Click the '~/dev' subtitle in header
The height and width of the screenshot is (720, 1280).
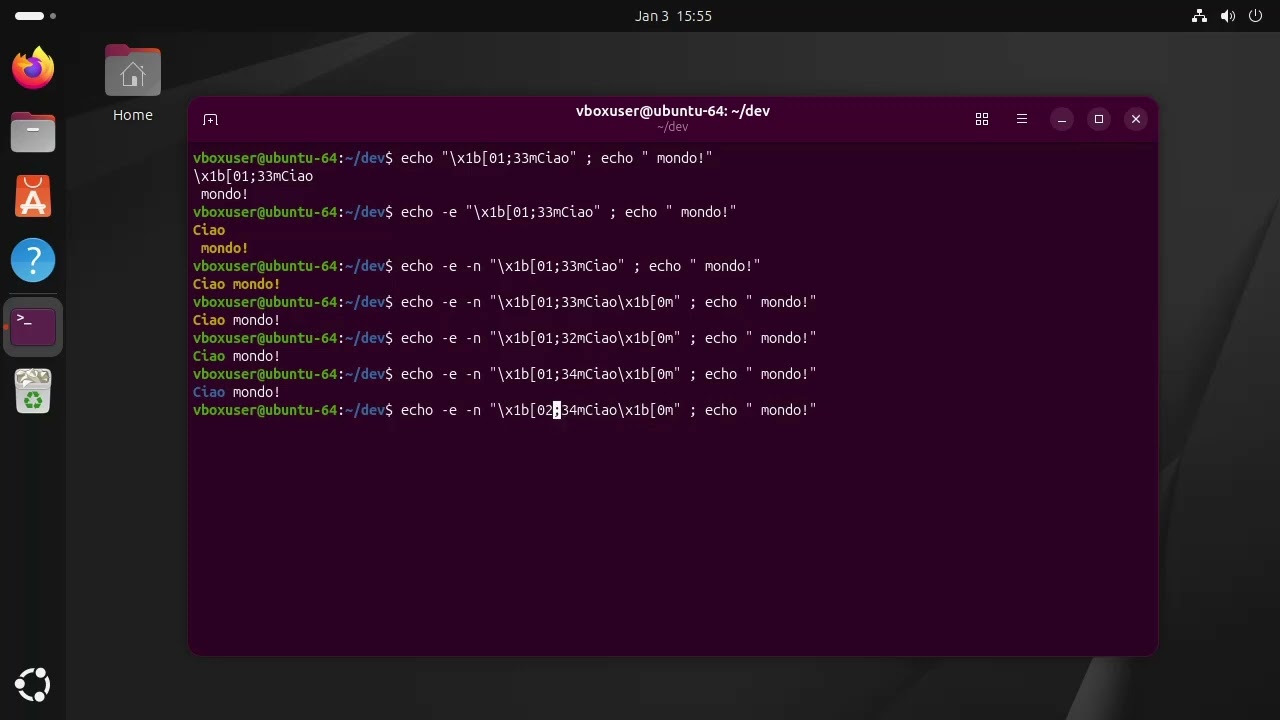(673, 127)
